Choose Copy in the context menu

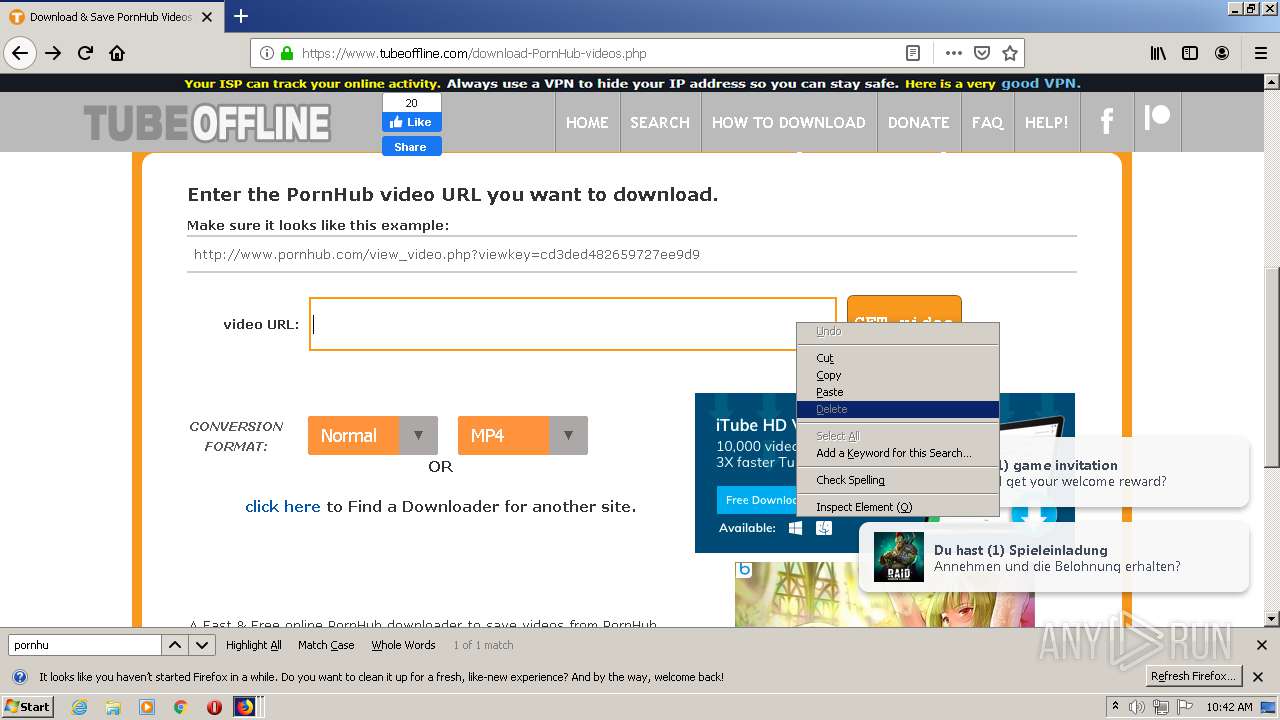898,375
